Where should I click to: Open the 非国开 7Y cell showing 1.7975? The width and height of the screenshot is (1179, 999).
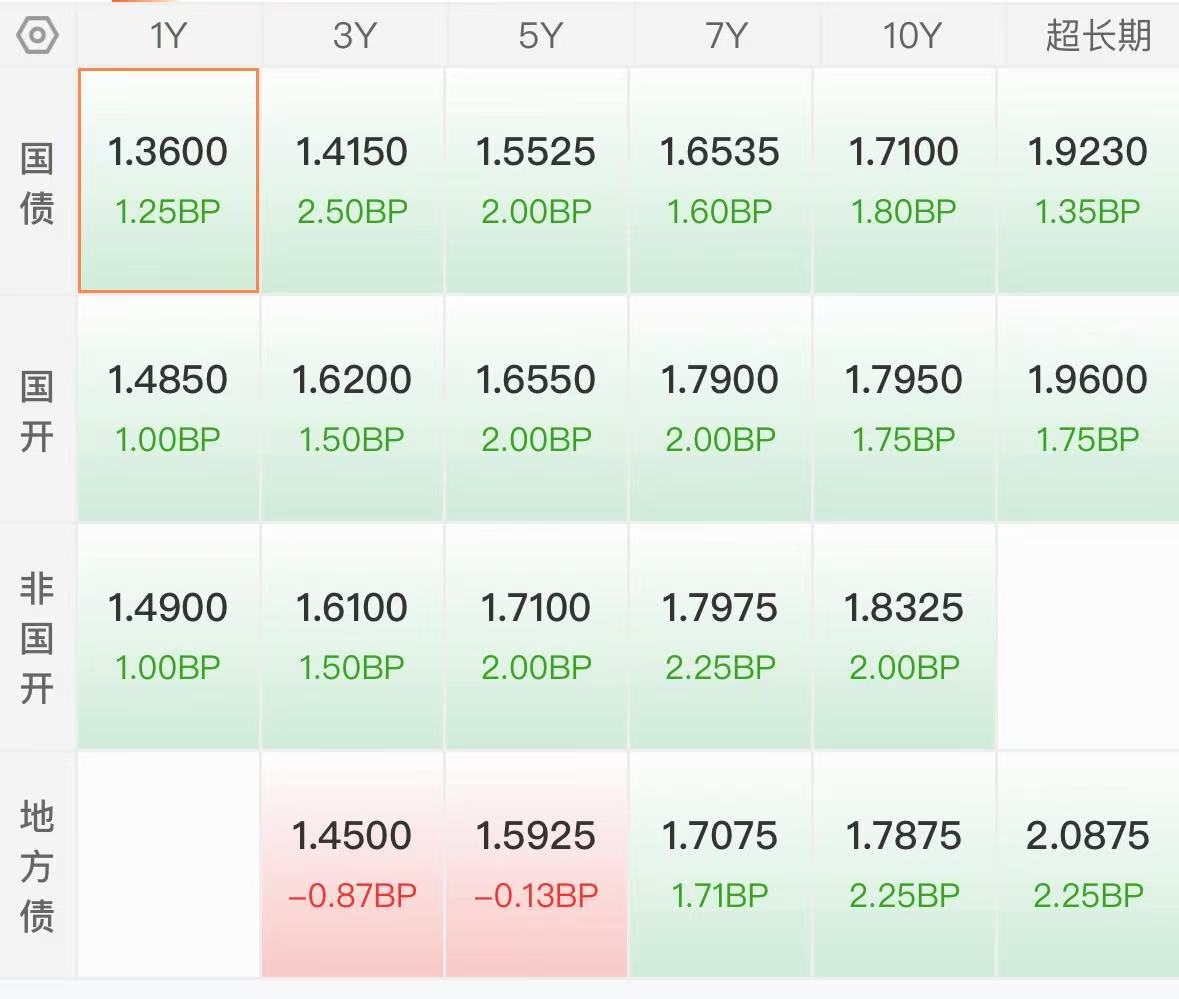coord(720,637)
